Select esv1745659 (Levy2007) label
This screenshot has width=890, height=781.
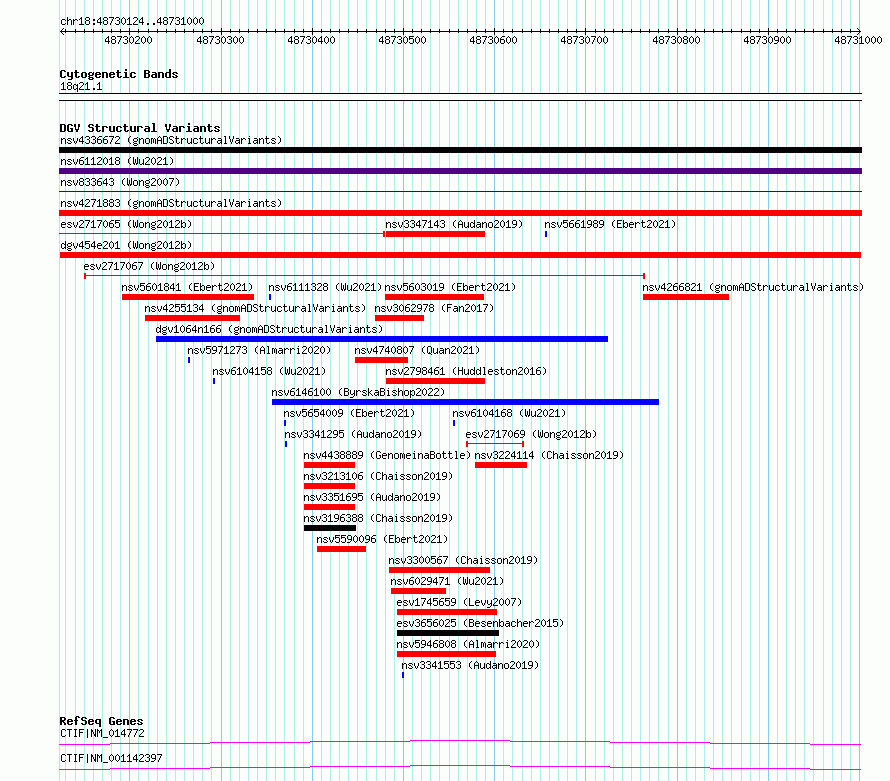[459, 602]
